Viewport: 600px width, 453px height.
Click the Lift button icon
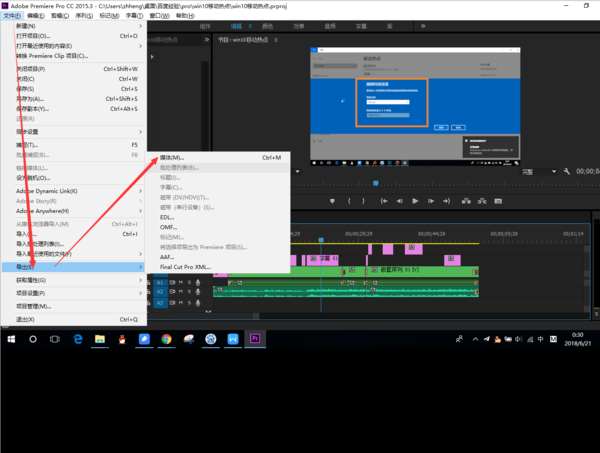466,201
